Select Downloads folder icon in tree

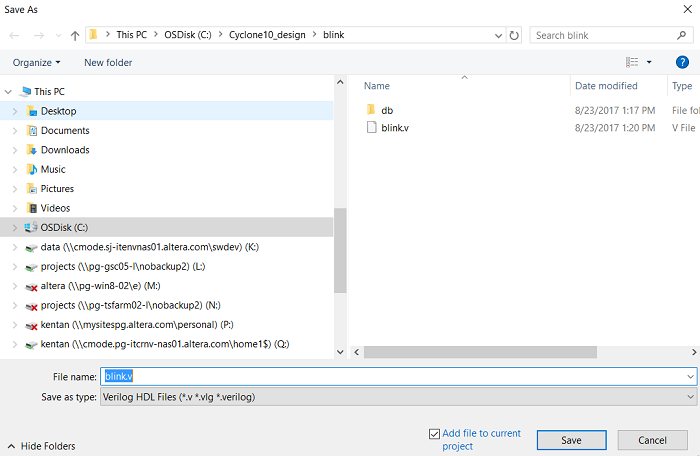point(32,150)
